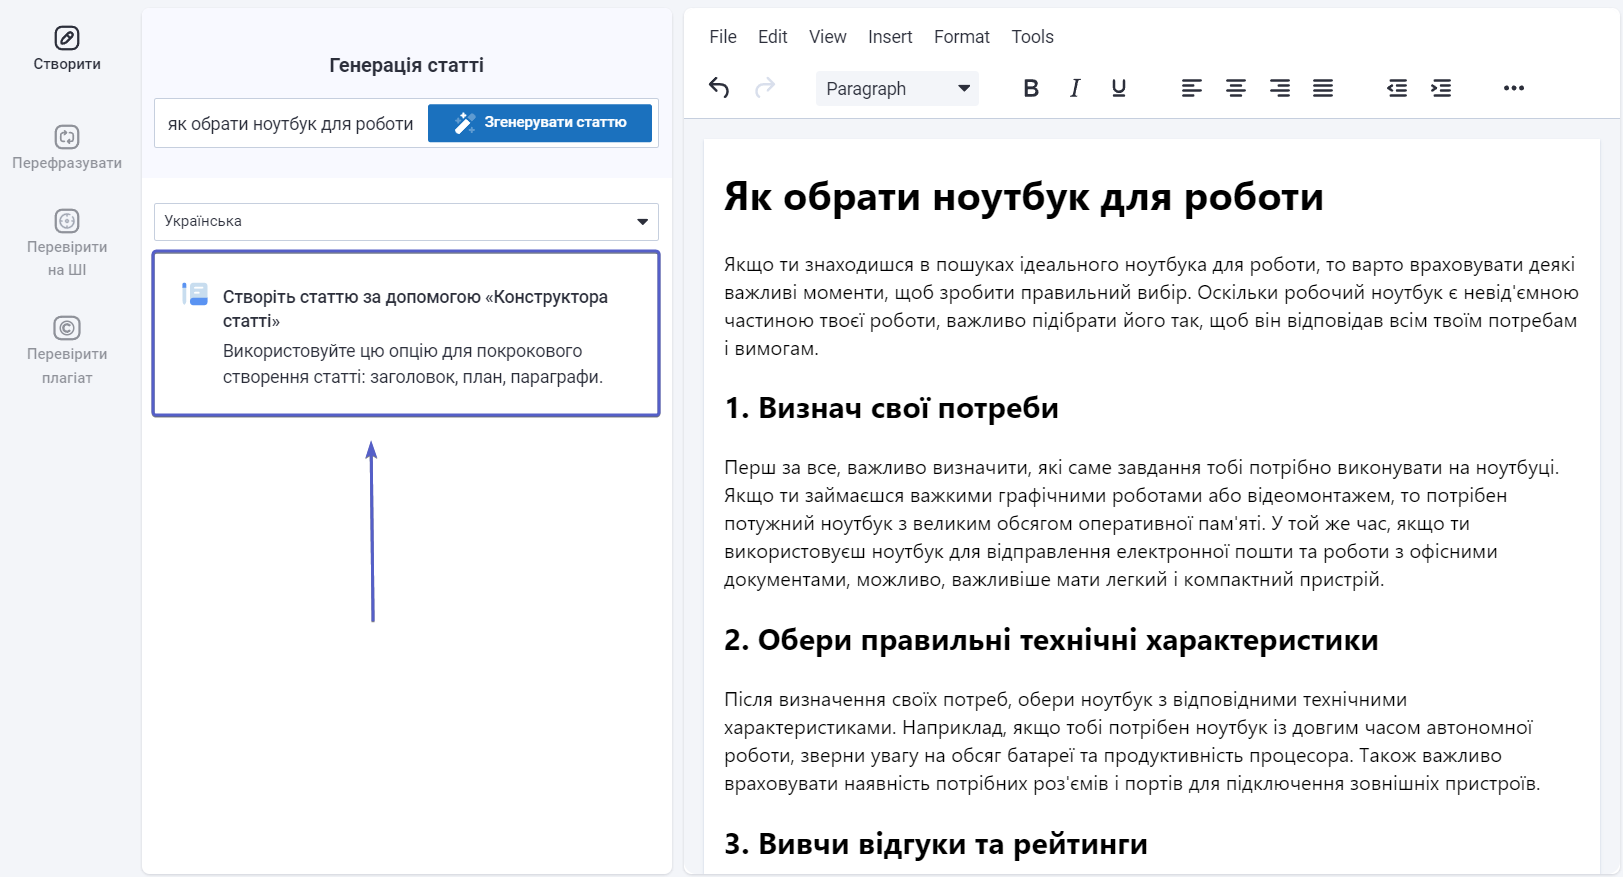Click the article constructor list icon
Viewport: 1623px width, 877px height.
pos(195,294)
